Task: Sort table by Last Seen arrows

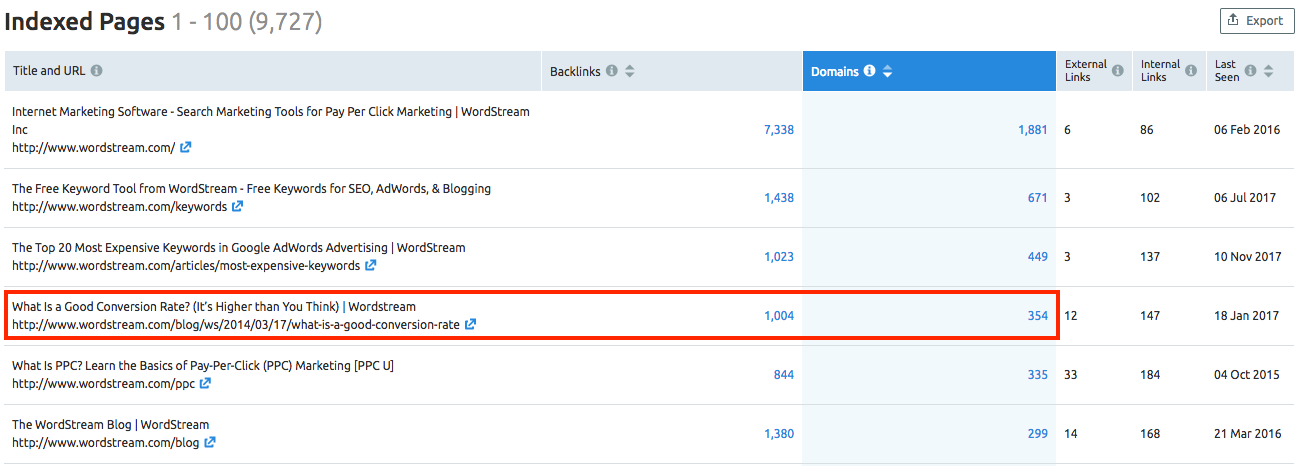Action: [x=1268, y=71]
